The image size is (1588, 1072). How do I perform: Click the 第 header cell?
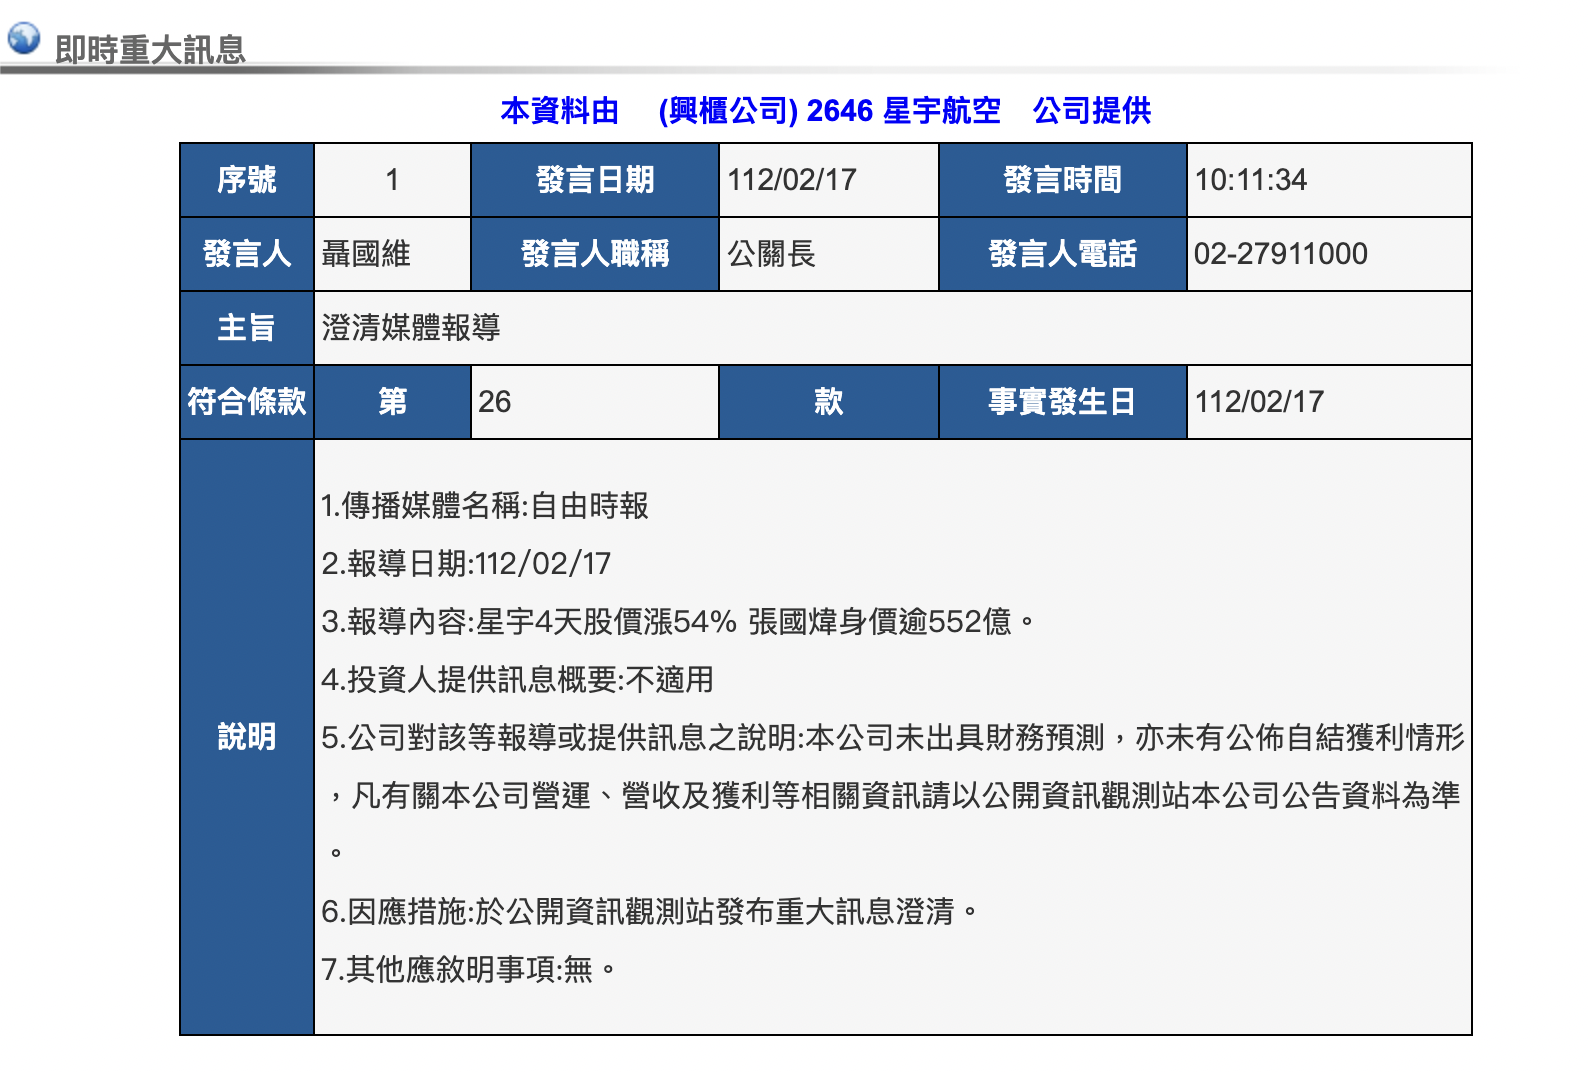392,402
